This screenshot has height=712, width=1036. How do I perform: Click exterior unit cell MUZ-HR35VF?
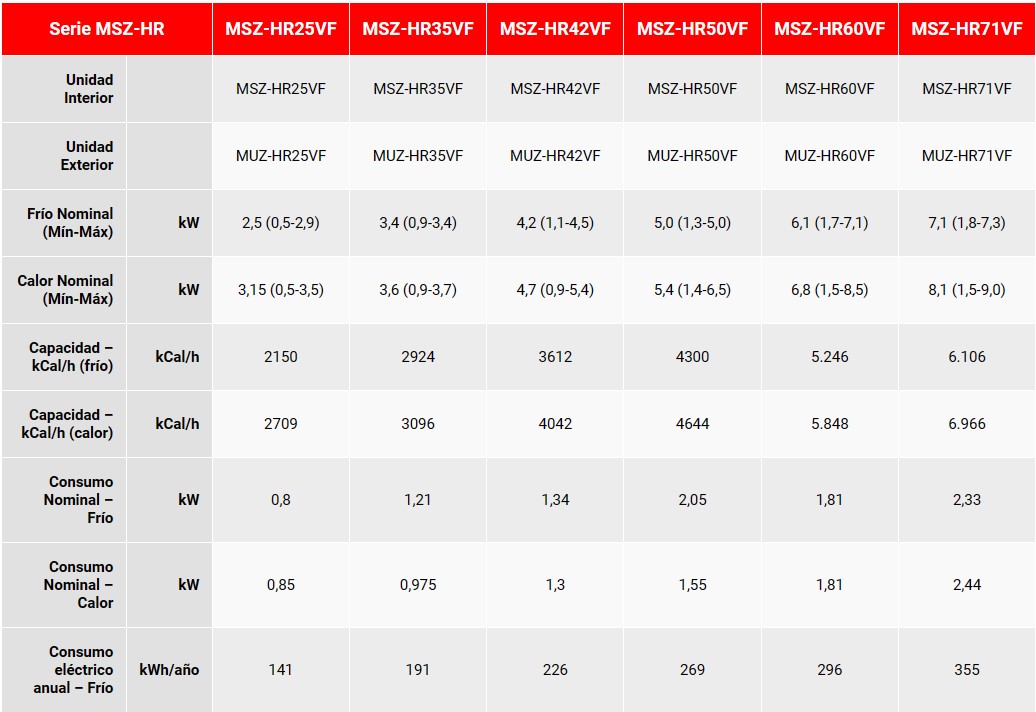click(418, 156)
